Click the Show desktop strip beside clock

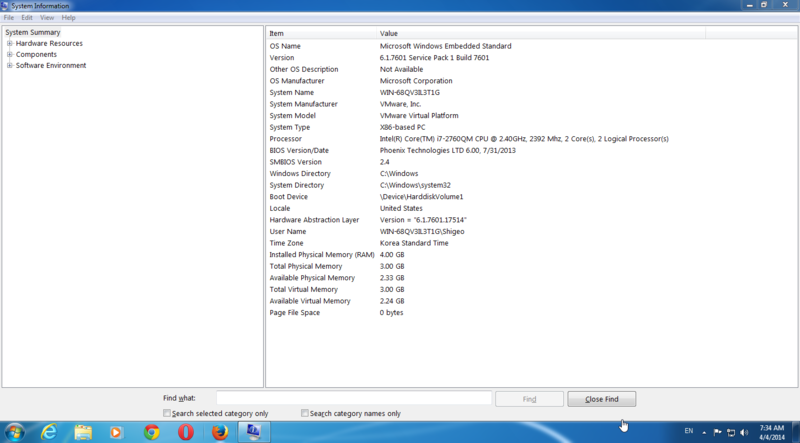[x=796, y=432]
